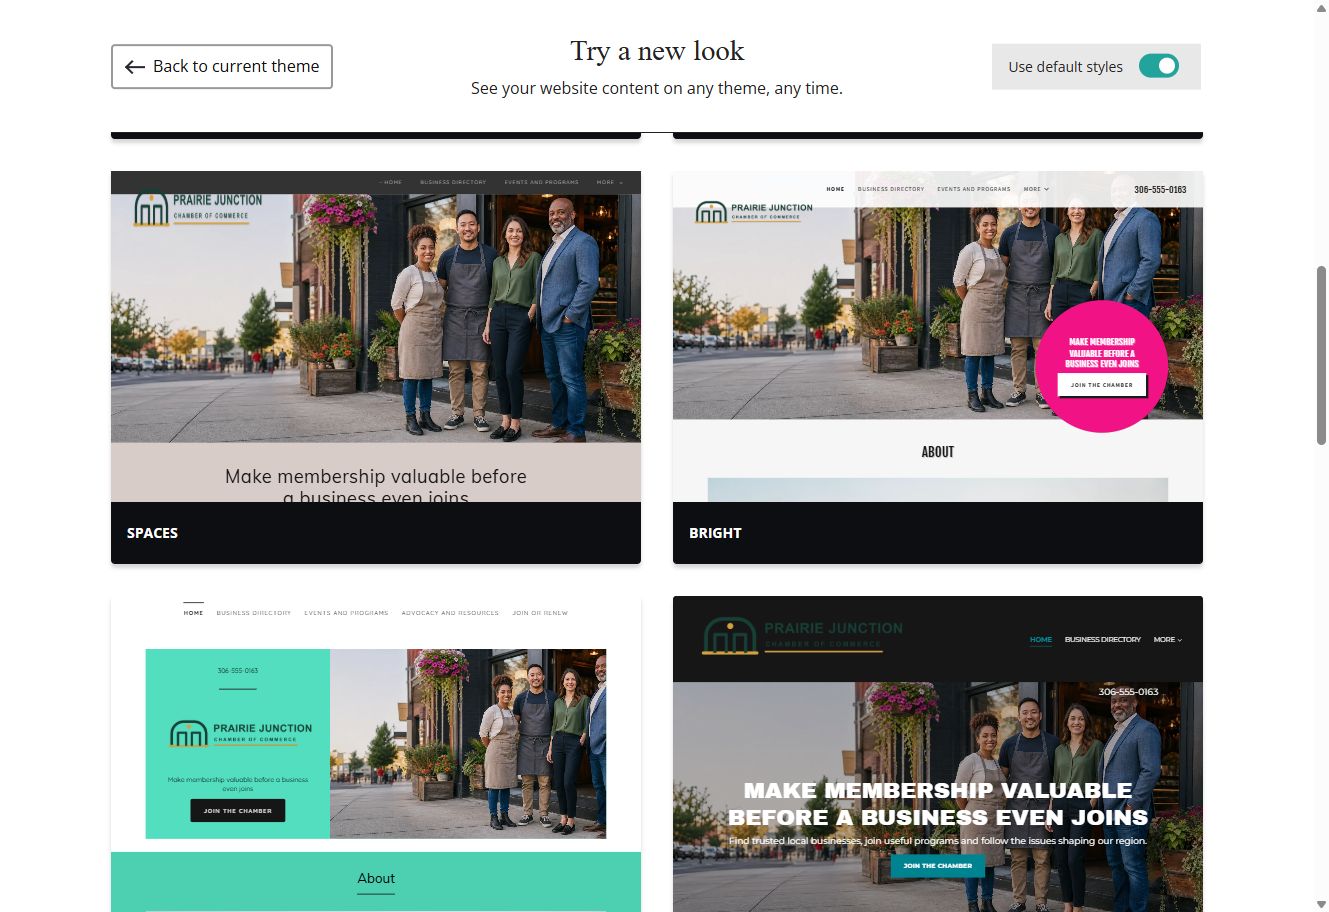Screen dimensions: 1329x912
Task: Click Prairie Junction logo in Bright preview
Action: tap(754, 211)
